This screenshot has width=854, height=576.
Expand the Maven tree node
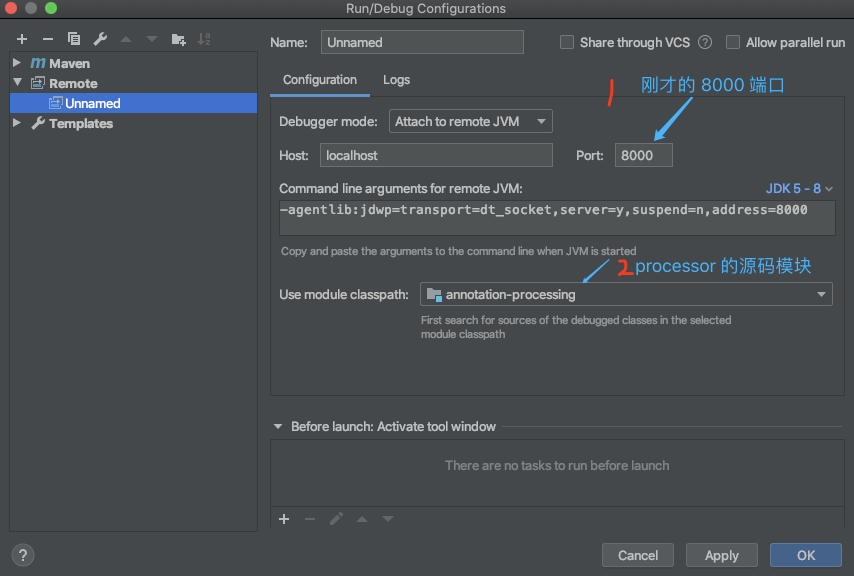pyautogui.click(x=17, y=63)
